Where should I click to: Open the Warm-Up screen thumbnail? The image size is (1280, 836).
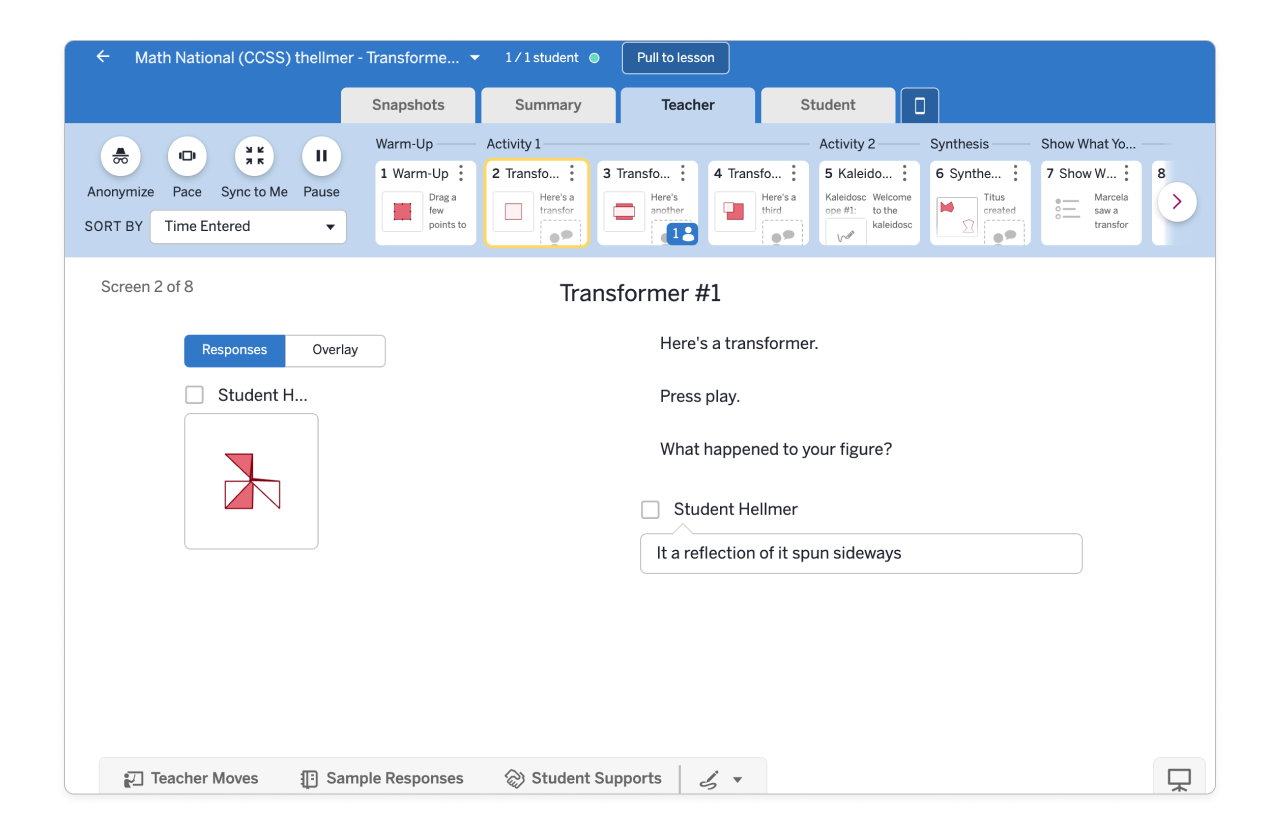[x=425, y=202]
